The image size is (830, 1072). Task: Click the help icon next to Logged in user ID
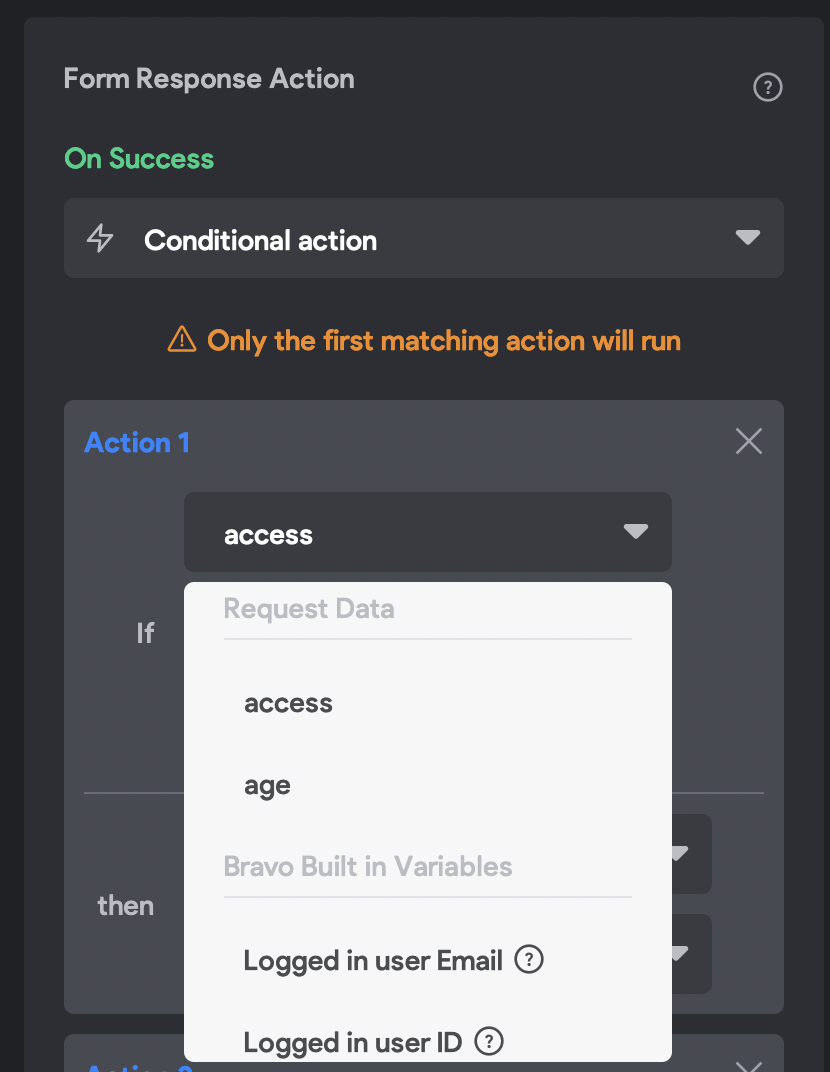coord(489,1042)
